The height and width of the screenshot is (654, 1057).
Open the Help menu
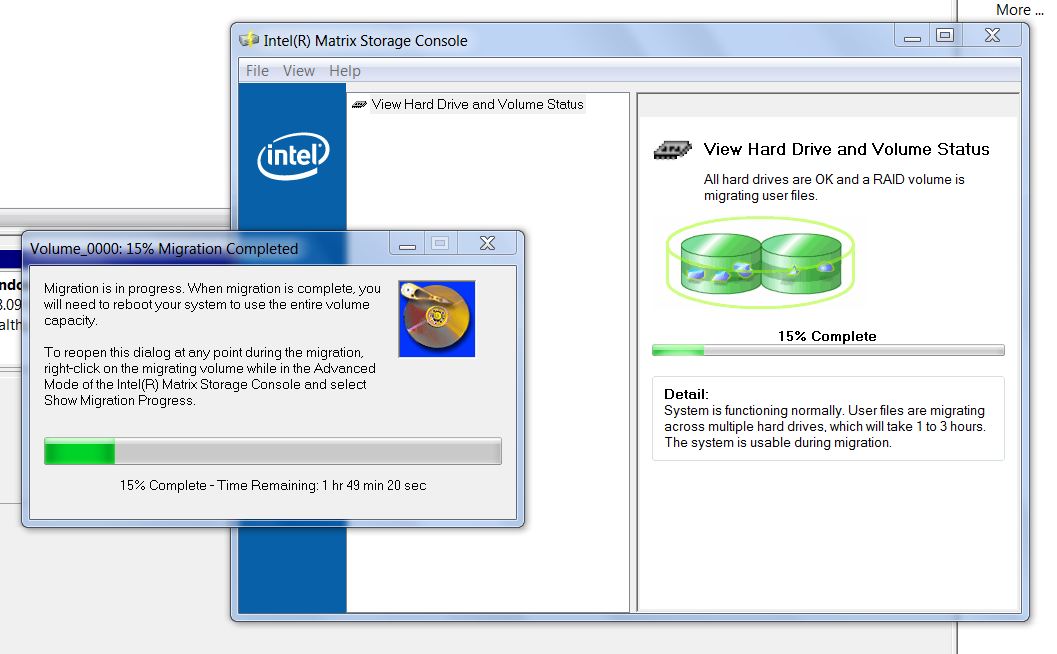[344, 71]
